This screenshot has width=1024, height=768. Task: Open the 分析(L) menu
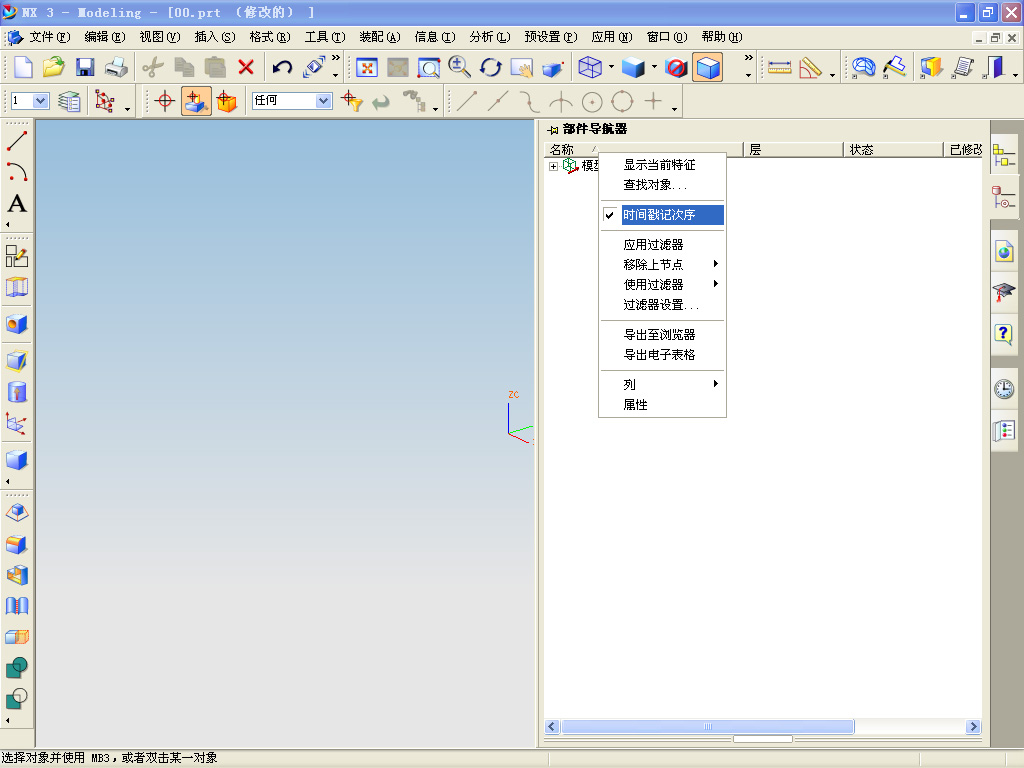(x=490, y=37)
